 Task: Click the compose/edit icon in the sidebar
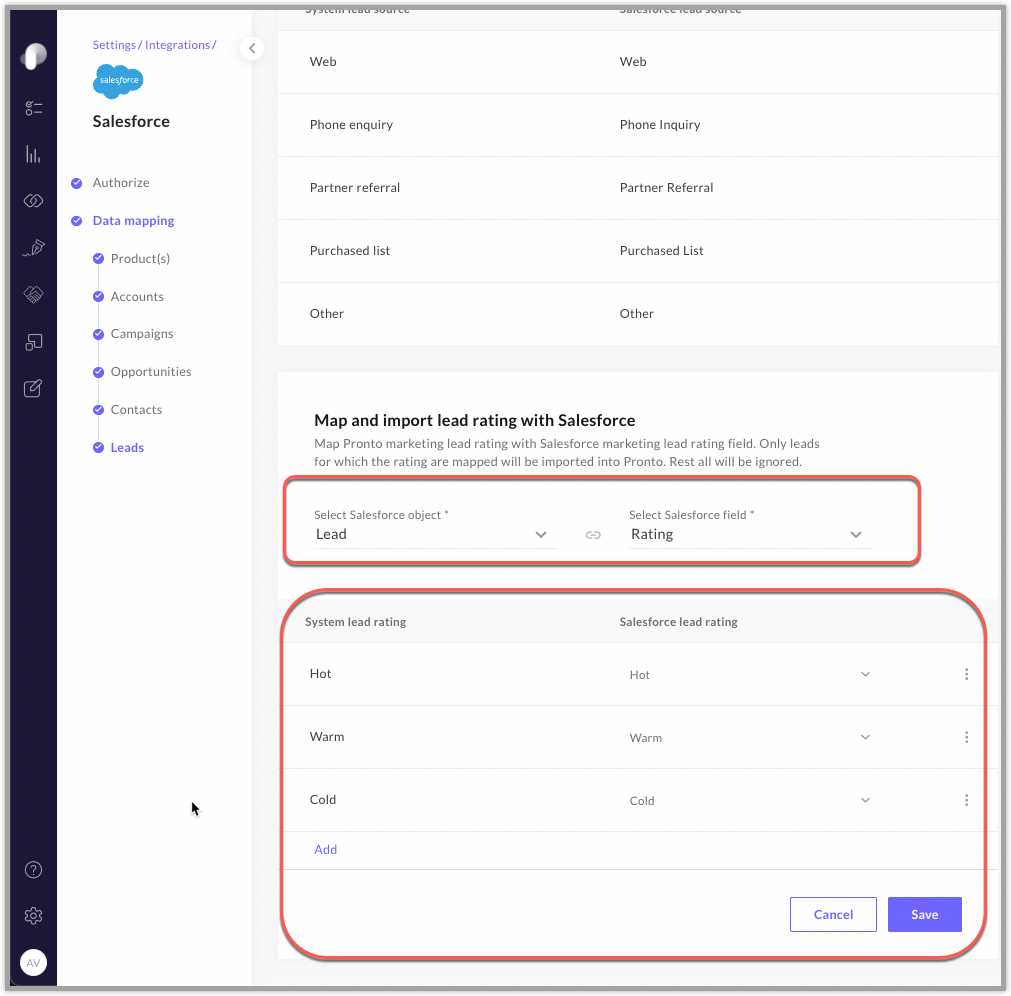point(33,388)
